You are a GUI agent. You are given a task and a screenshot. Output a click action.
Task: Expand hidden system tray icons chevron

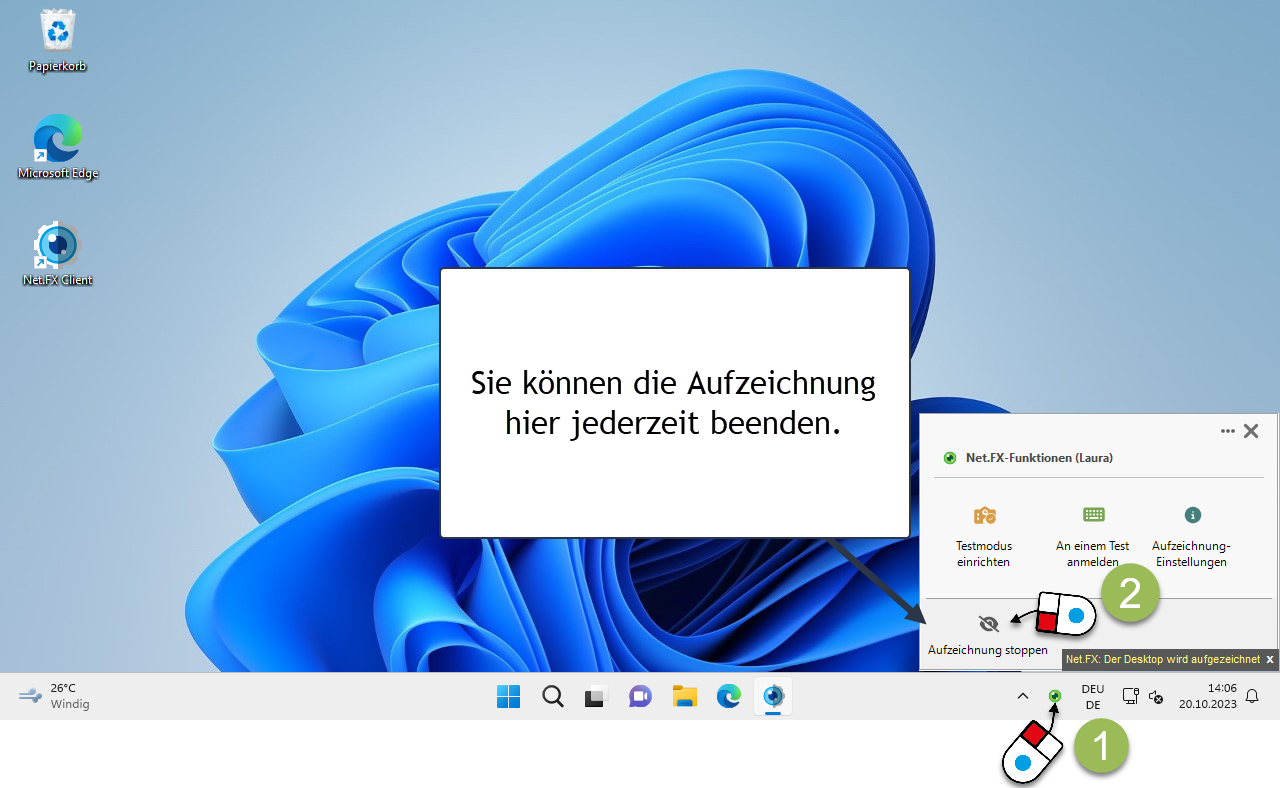[x=1022, y=696]
